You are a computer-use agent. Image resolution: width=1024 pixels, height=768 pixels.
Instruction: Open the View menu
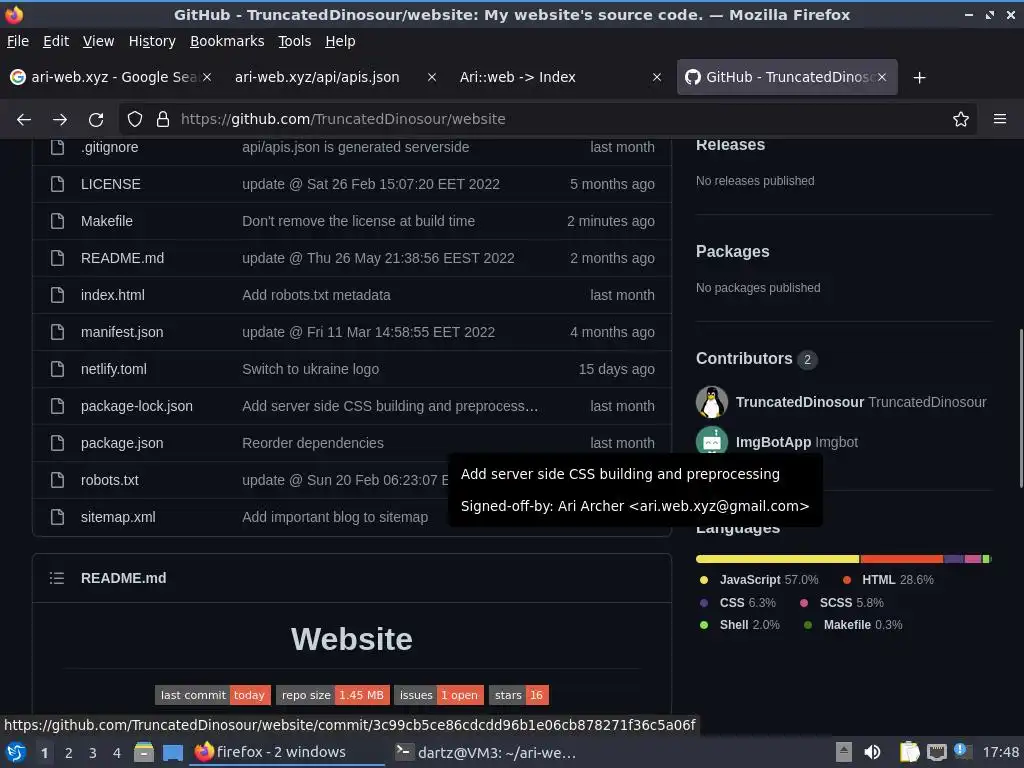99,41
